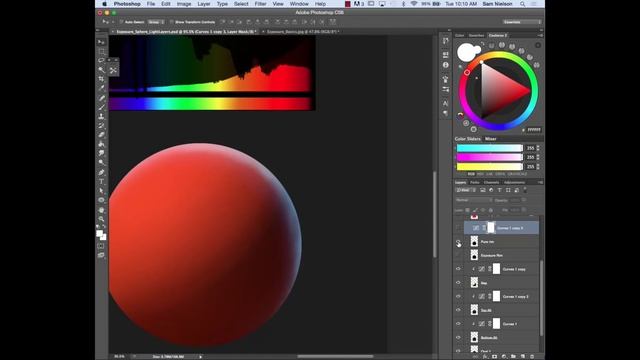The image size is (640, 360).
Task: Hide the Curves 1 copy layer
Action: (x=458, y=269)
